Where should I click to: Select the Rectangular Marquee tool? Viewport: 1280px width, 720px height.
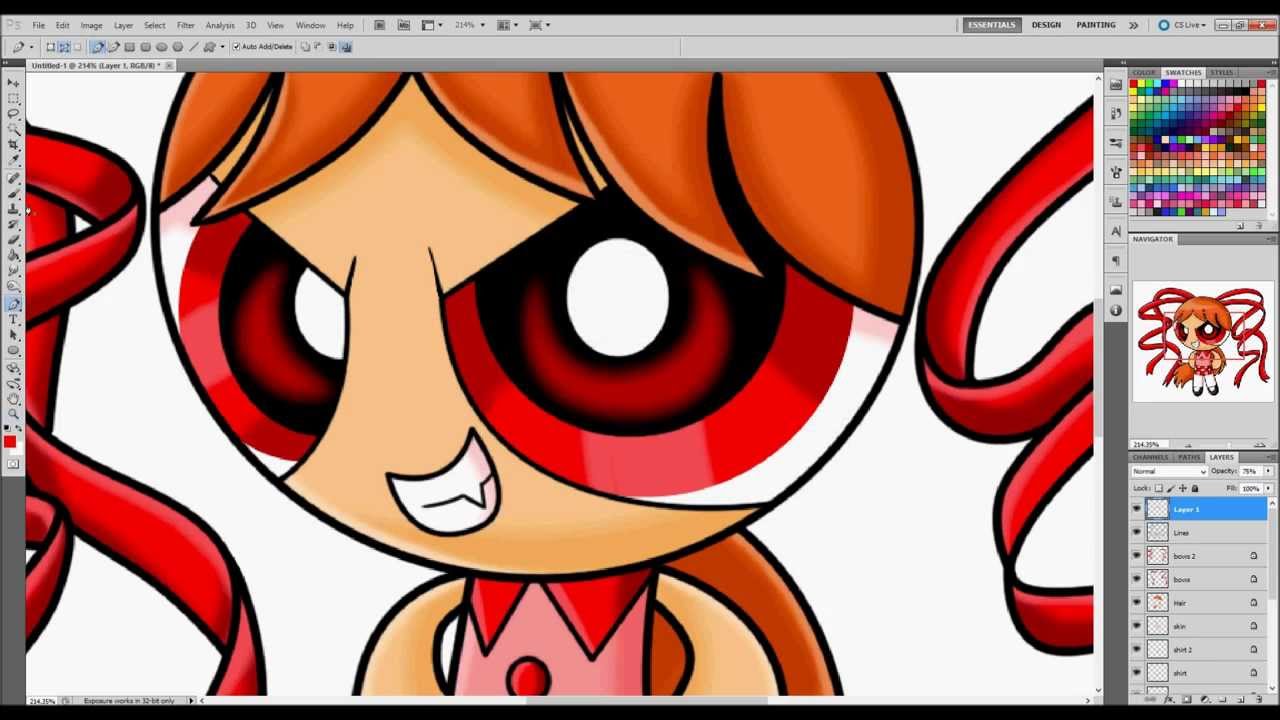(x=14, y=97)
